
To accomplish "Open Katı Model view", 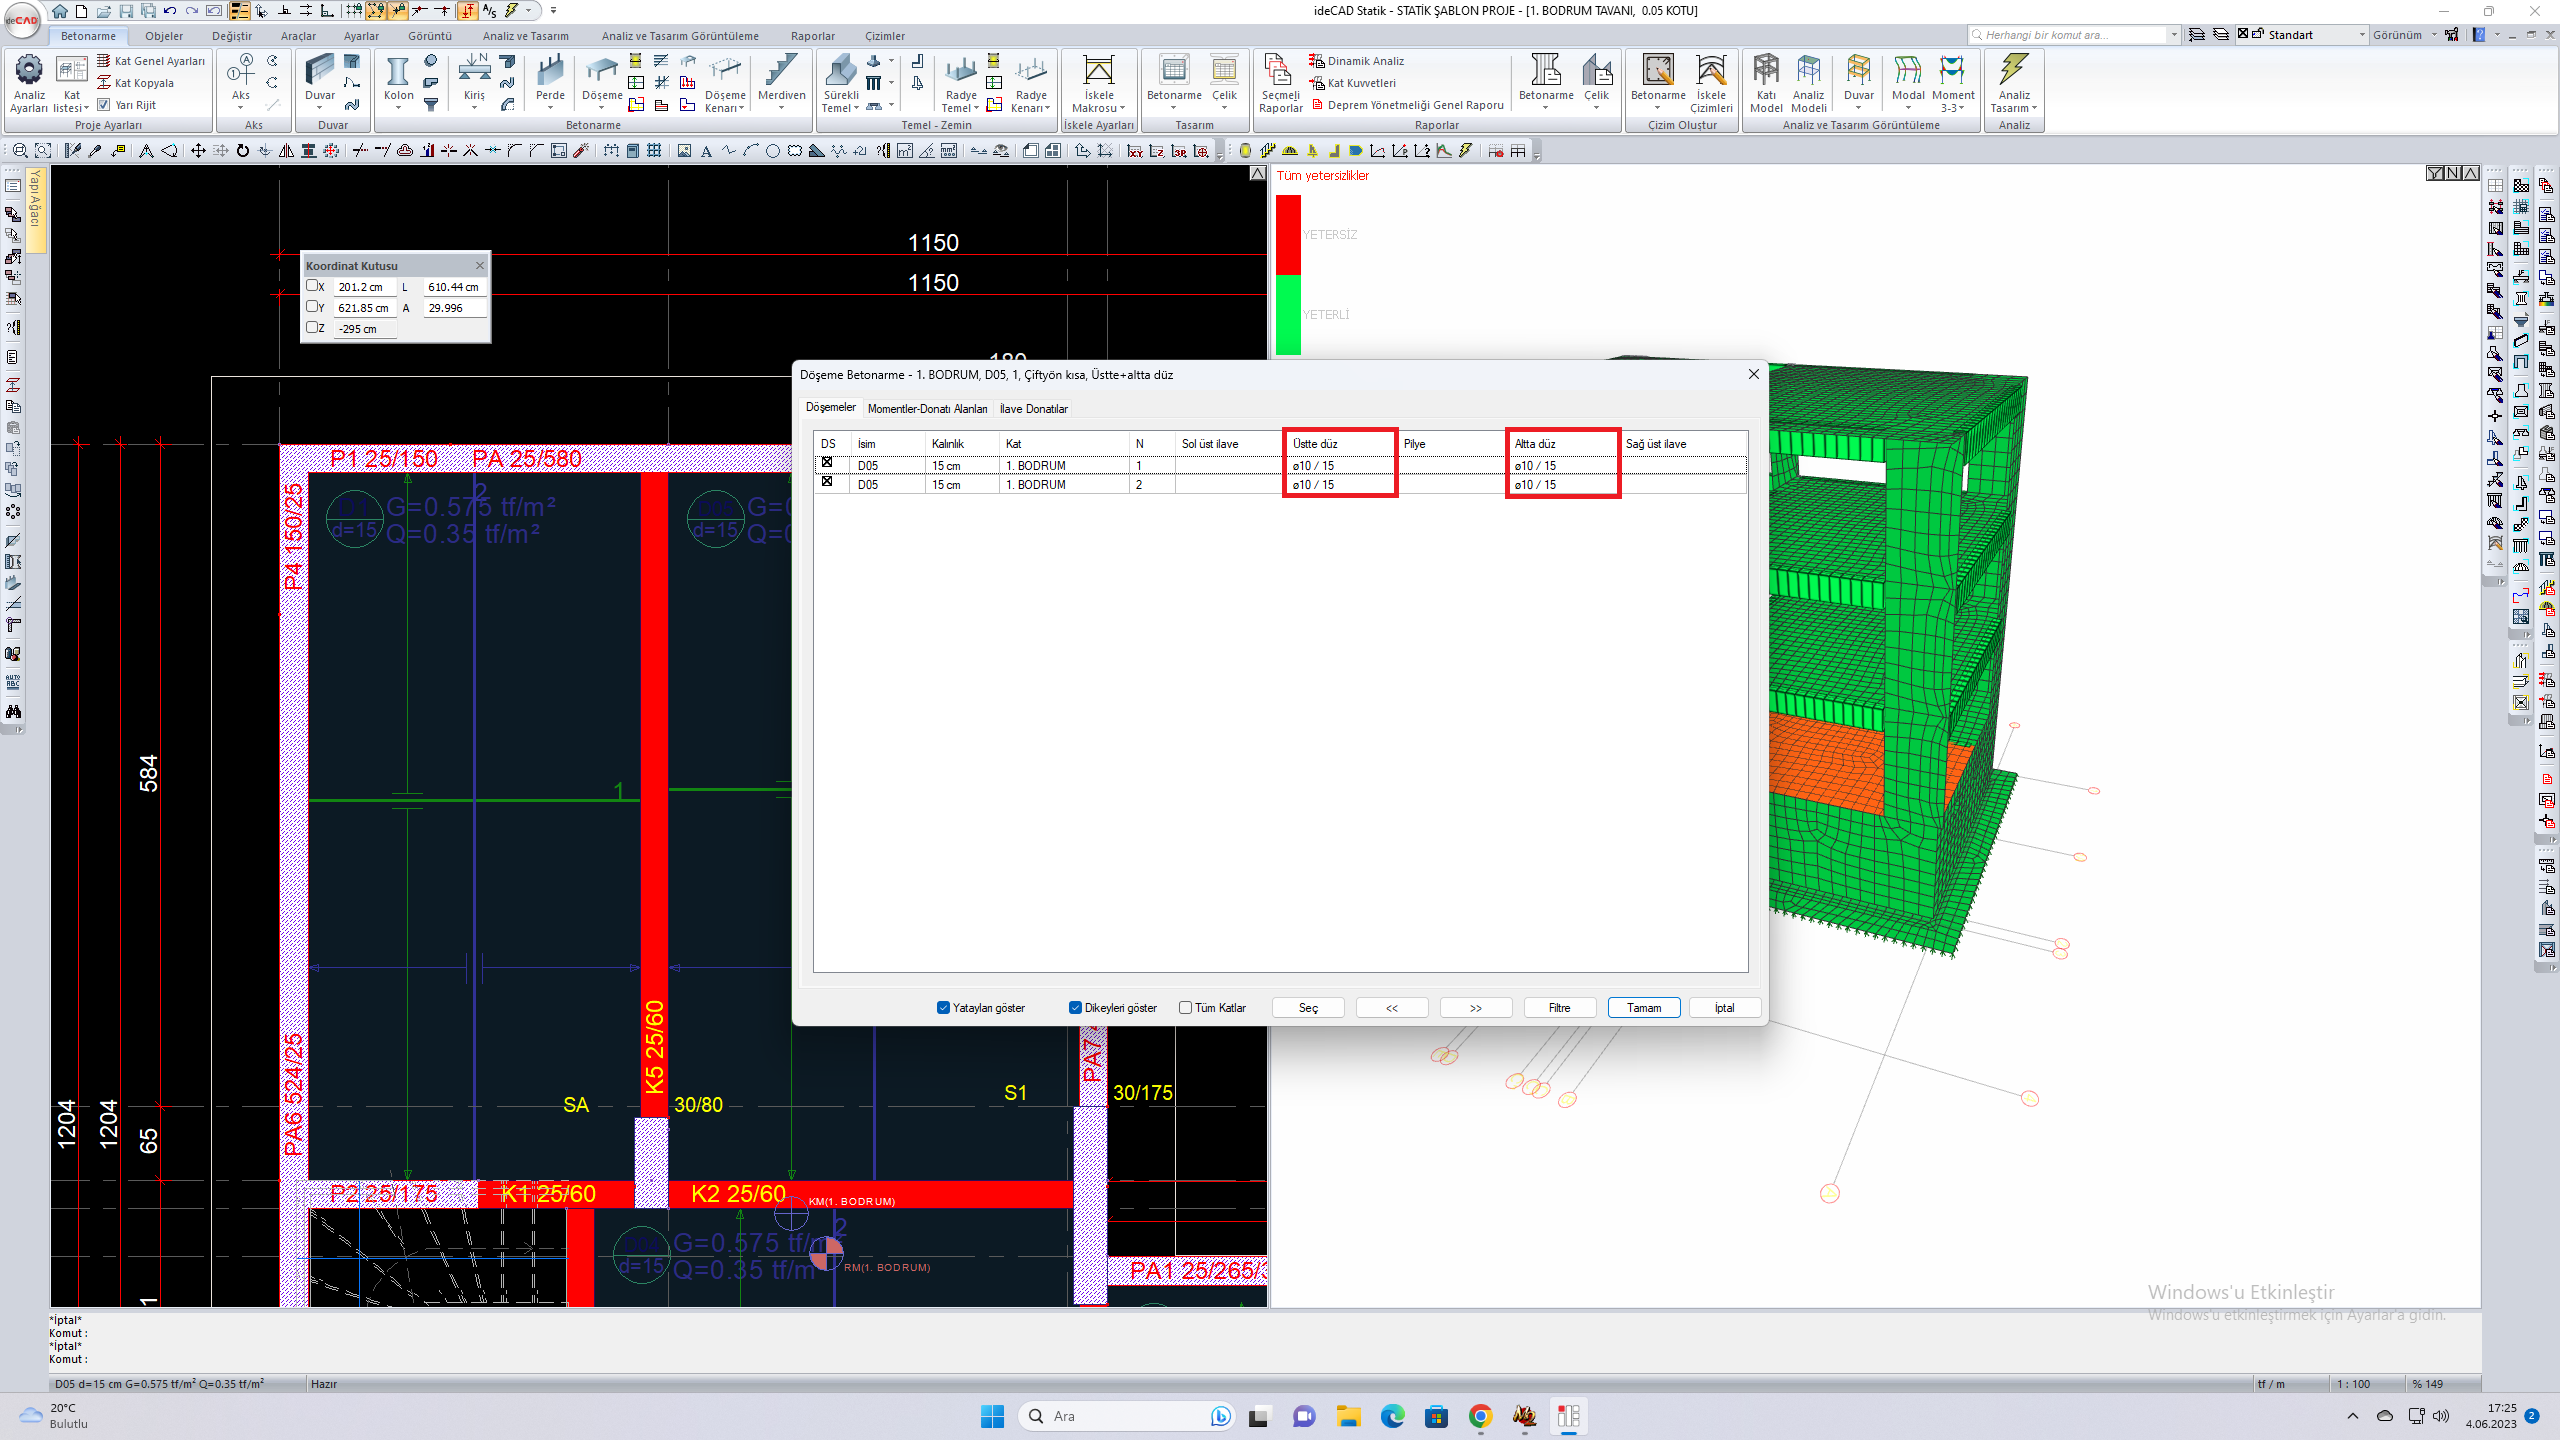I will (x=1766, y=82).
